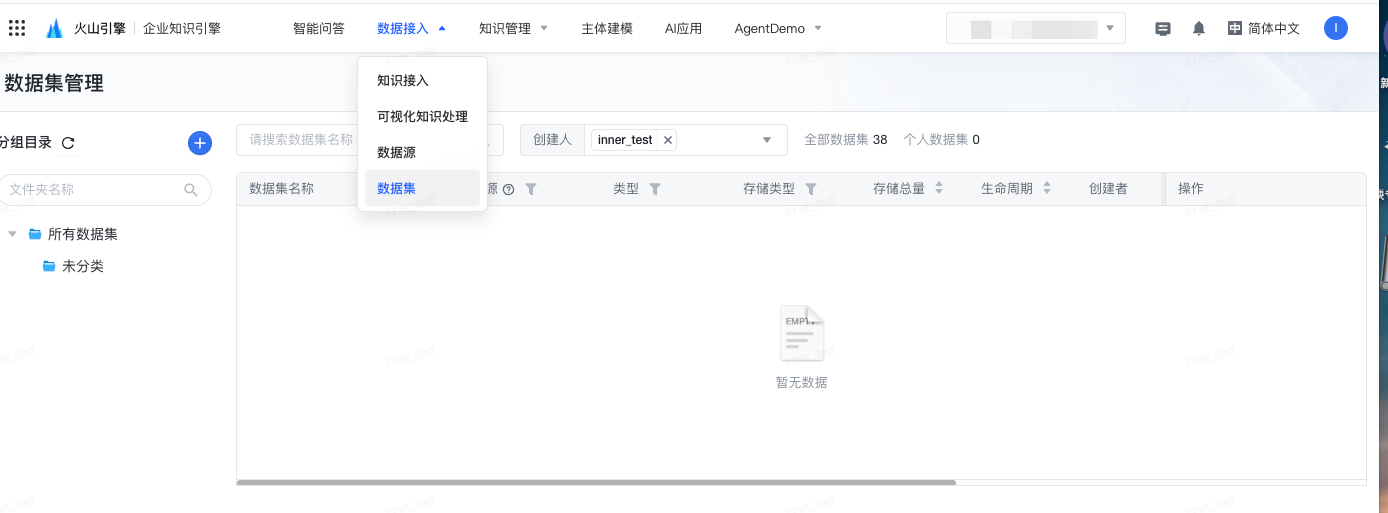Expand the 创建人 dropdown arrow
Viewport: 1388px width, 513px height.
[x=768, y=140]
